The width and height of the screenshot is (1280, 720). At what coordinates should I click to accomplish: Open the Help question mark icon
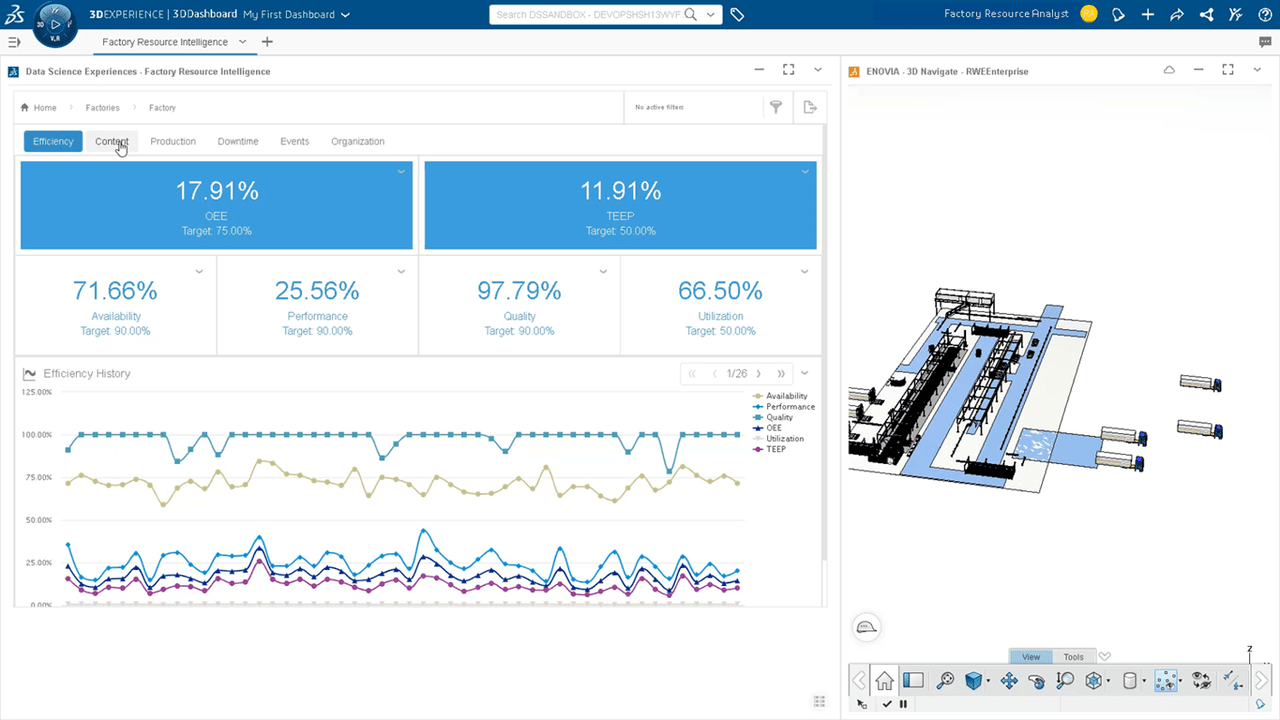1265,15
